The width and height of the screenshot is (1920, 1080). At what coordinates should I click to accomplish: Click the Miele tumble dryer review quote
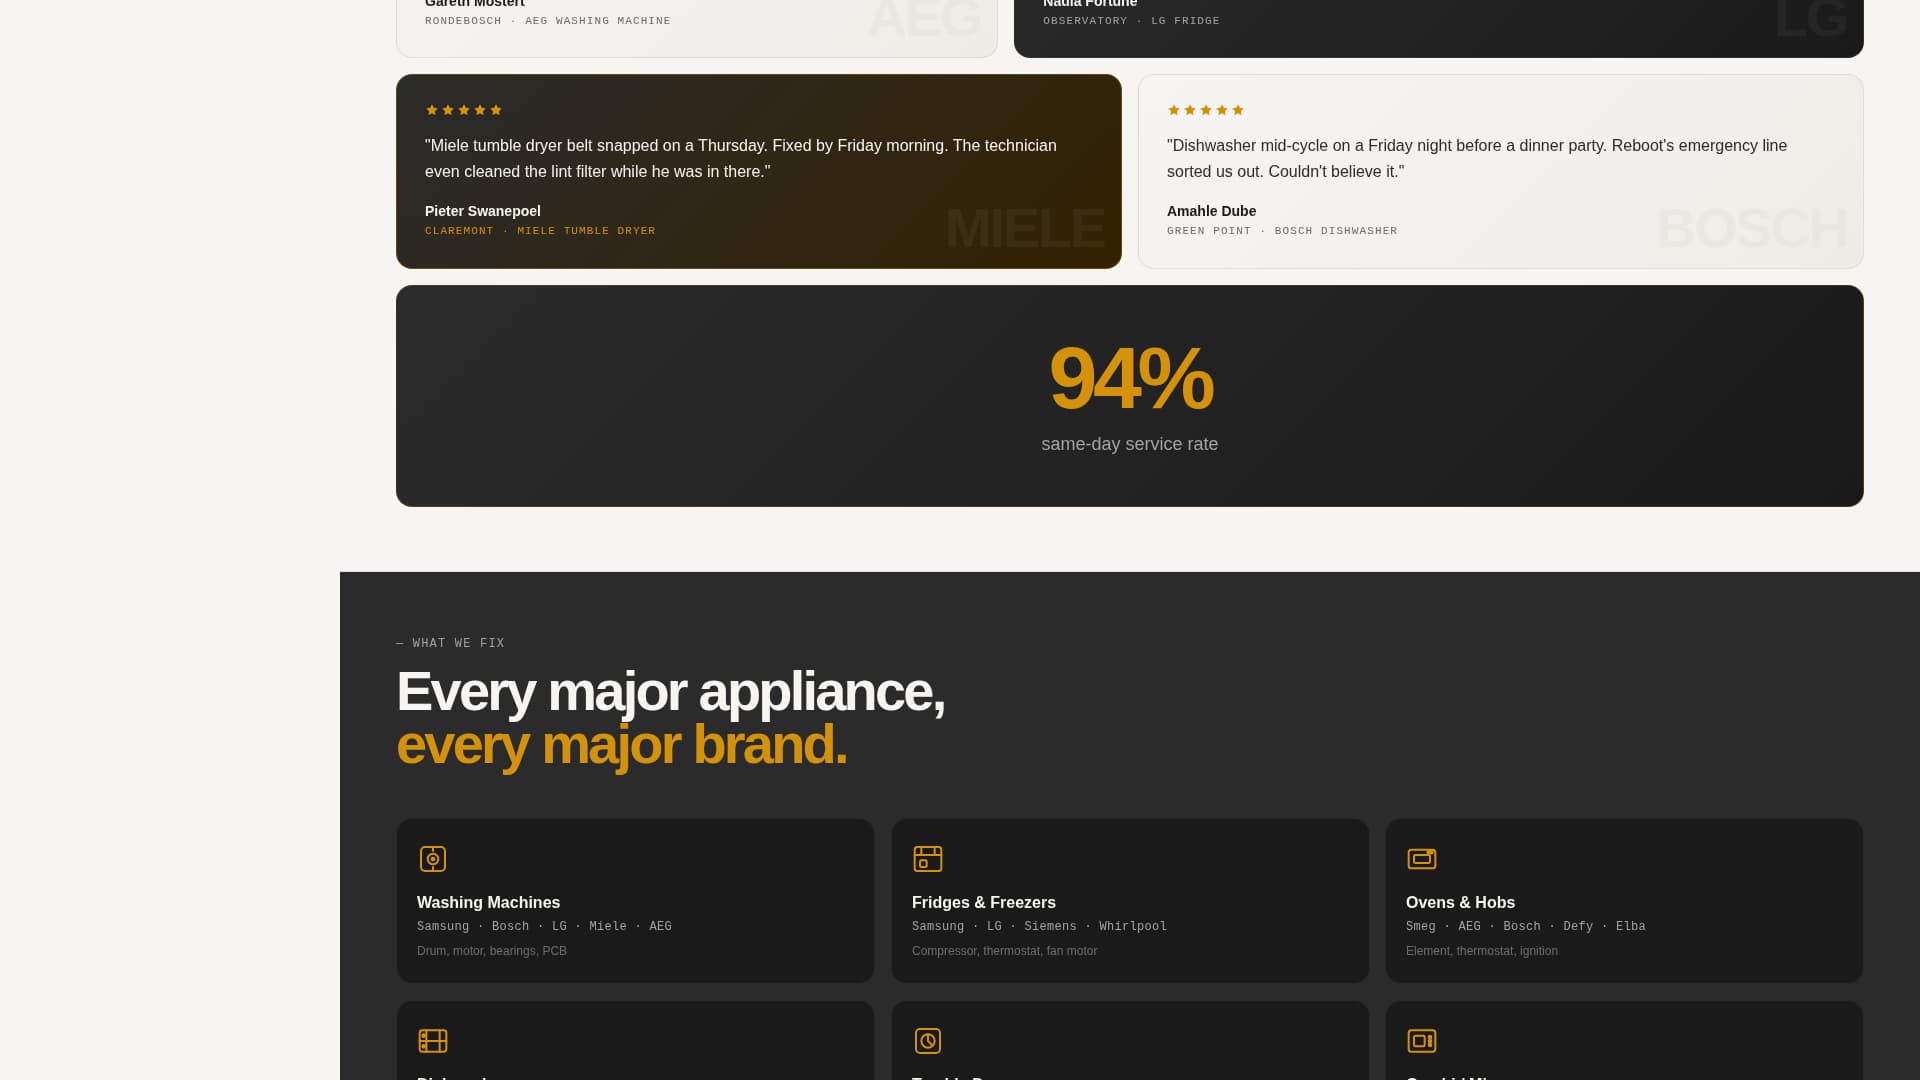pyautogui.click(x=741, y=158)
